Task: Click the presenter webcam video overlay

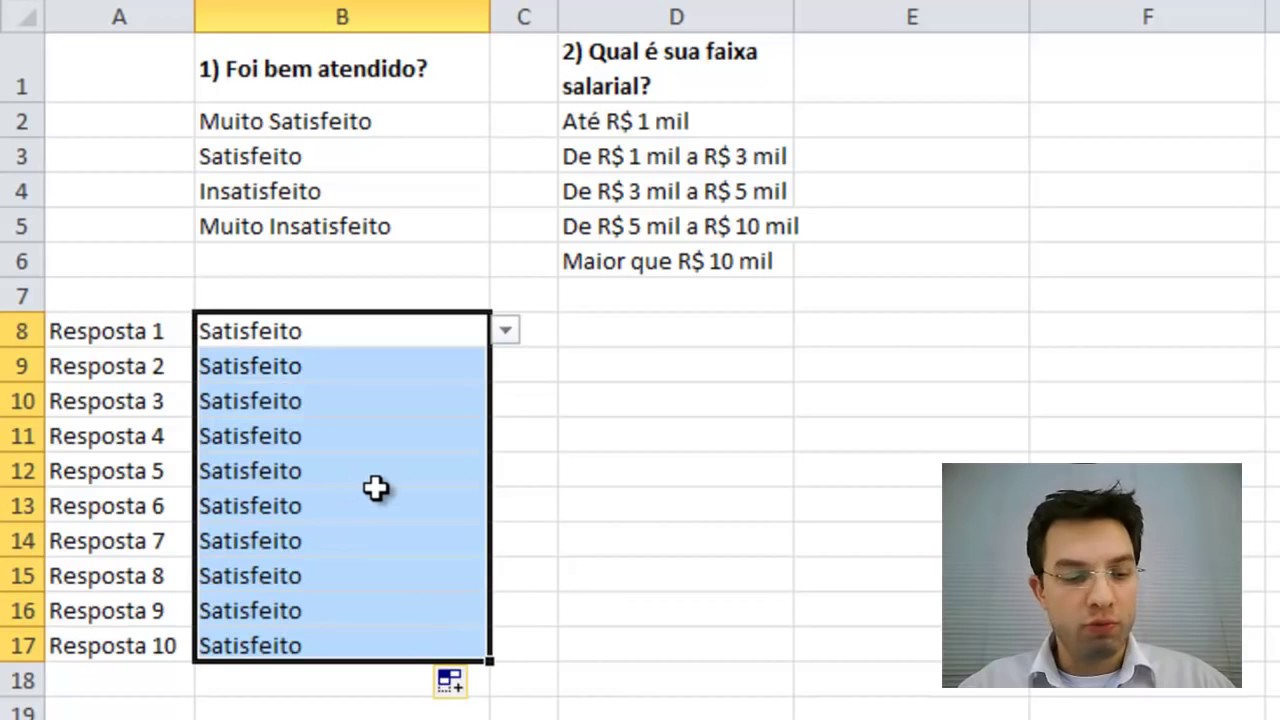Action: (x=1091, y=575)
